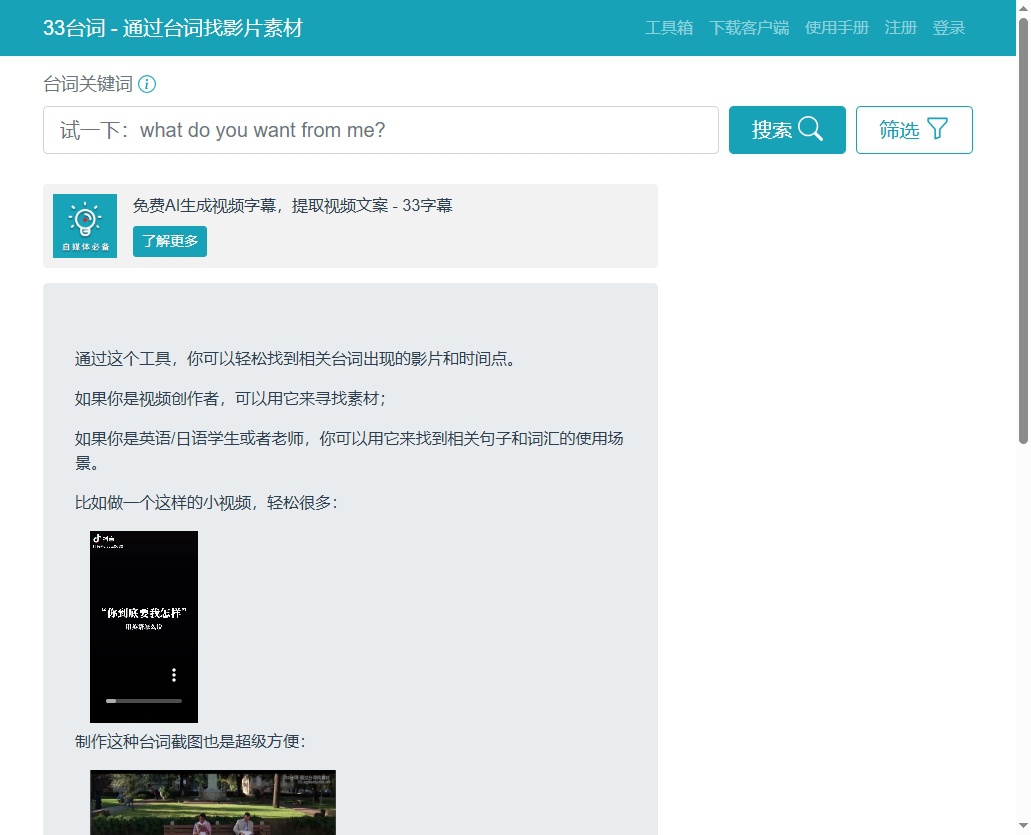Image resolution: width=1031 pixels, height=835 pixels.
Task: Click the scrollbar down arrow
Action: pos(1023,827)
